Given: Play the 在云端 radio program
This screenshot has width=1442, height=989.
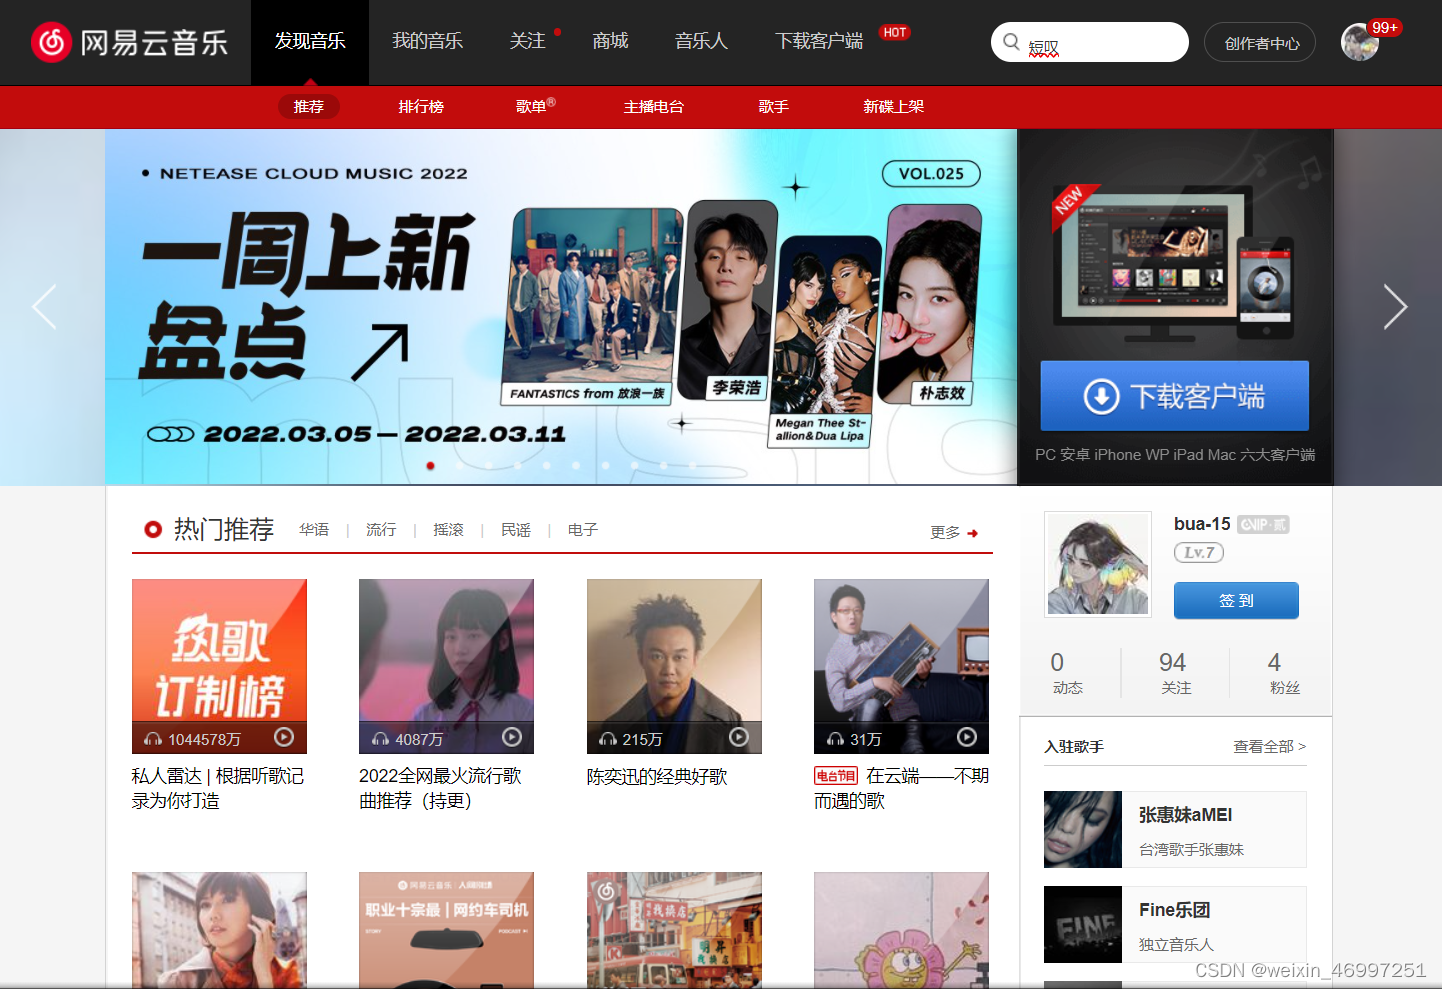Looking at the screenshot, I should point(967,737).
